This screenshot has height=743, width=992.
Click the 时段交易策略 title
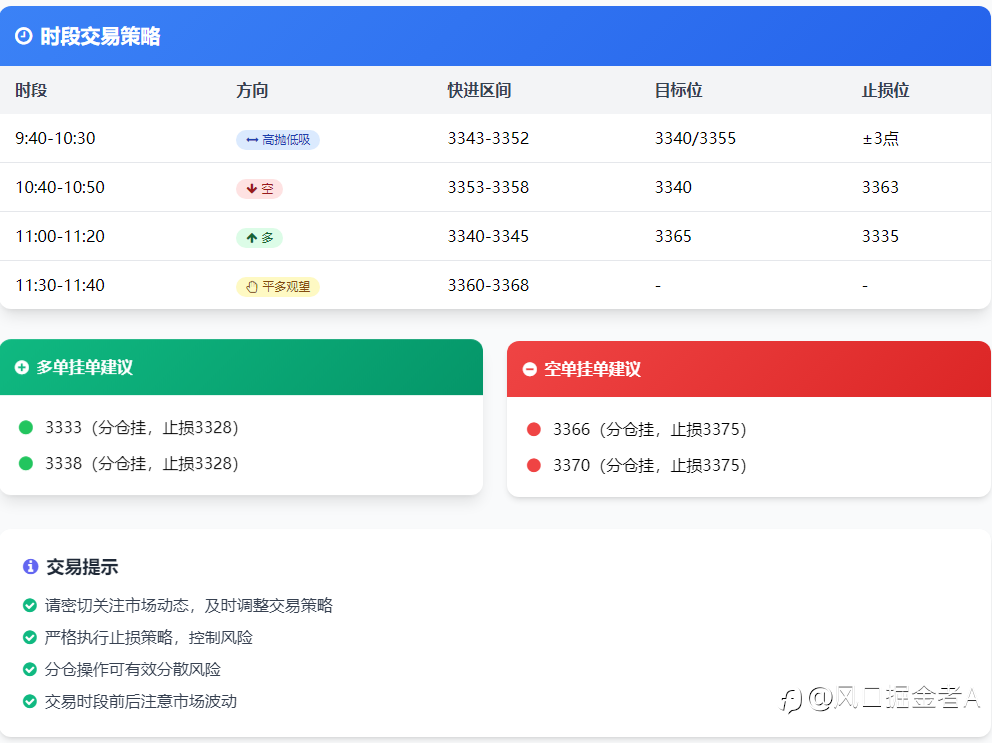[x=100, y=37]
